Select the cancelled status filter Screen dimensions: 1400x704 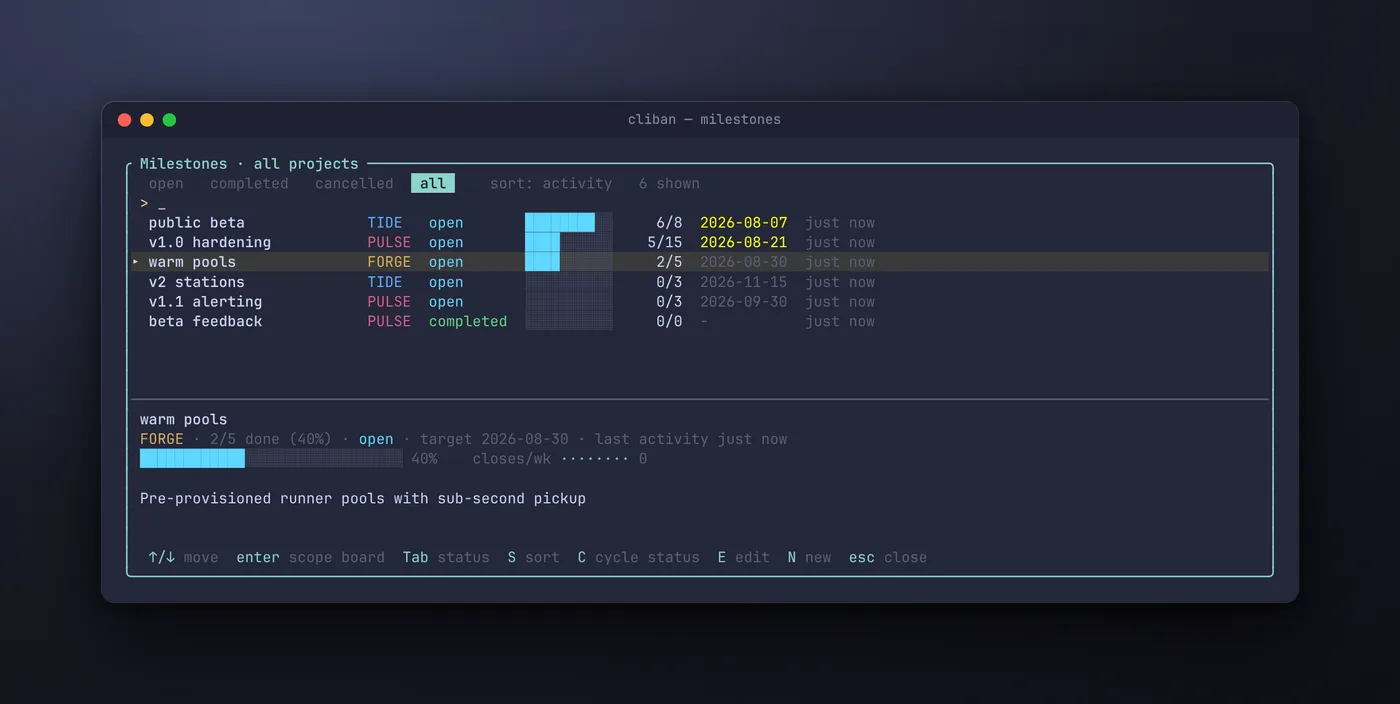click(x=354, y=184)
